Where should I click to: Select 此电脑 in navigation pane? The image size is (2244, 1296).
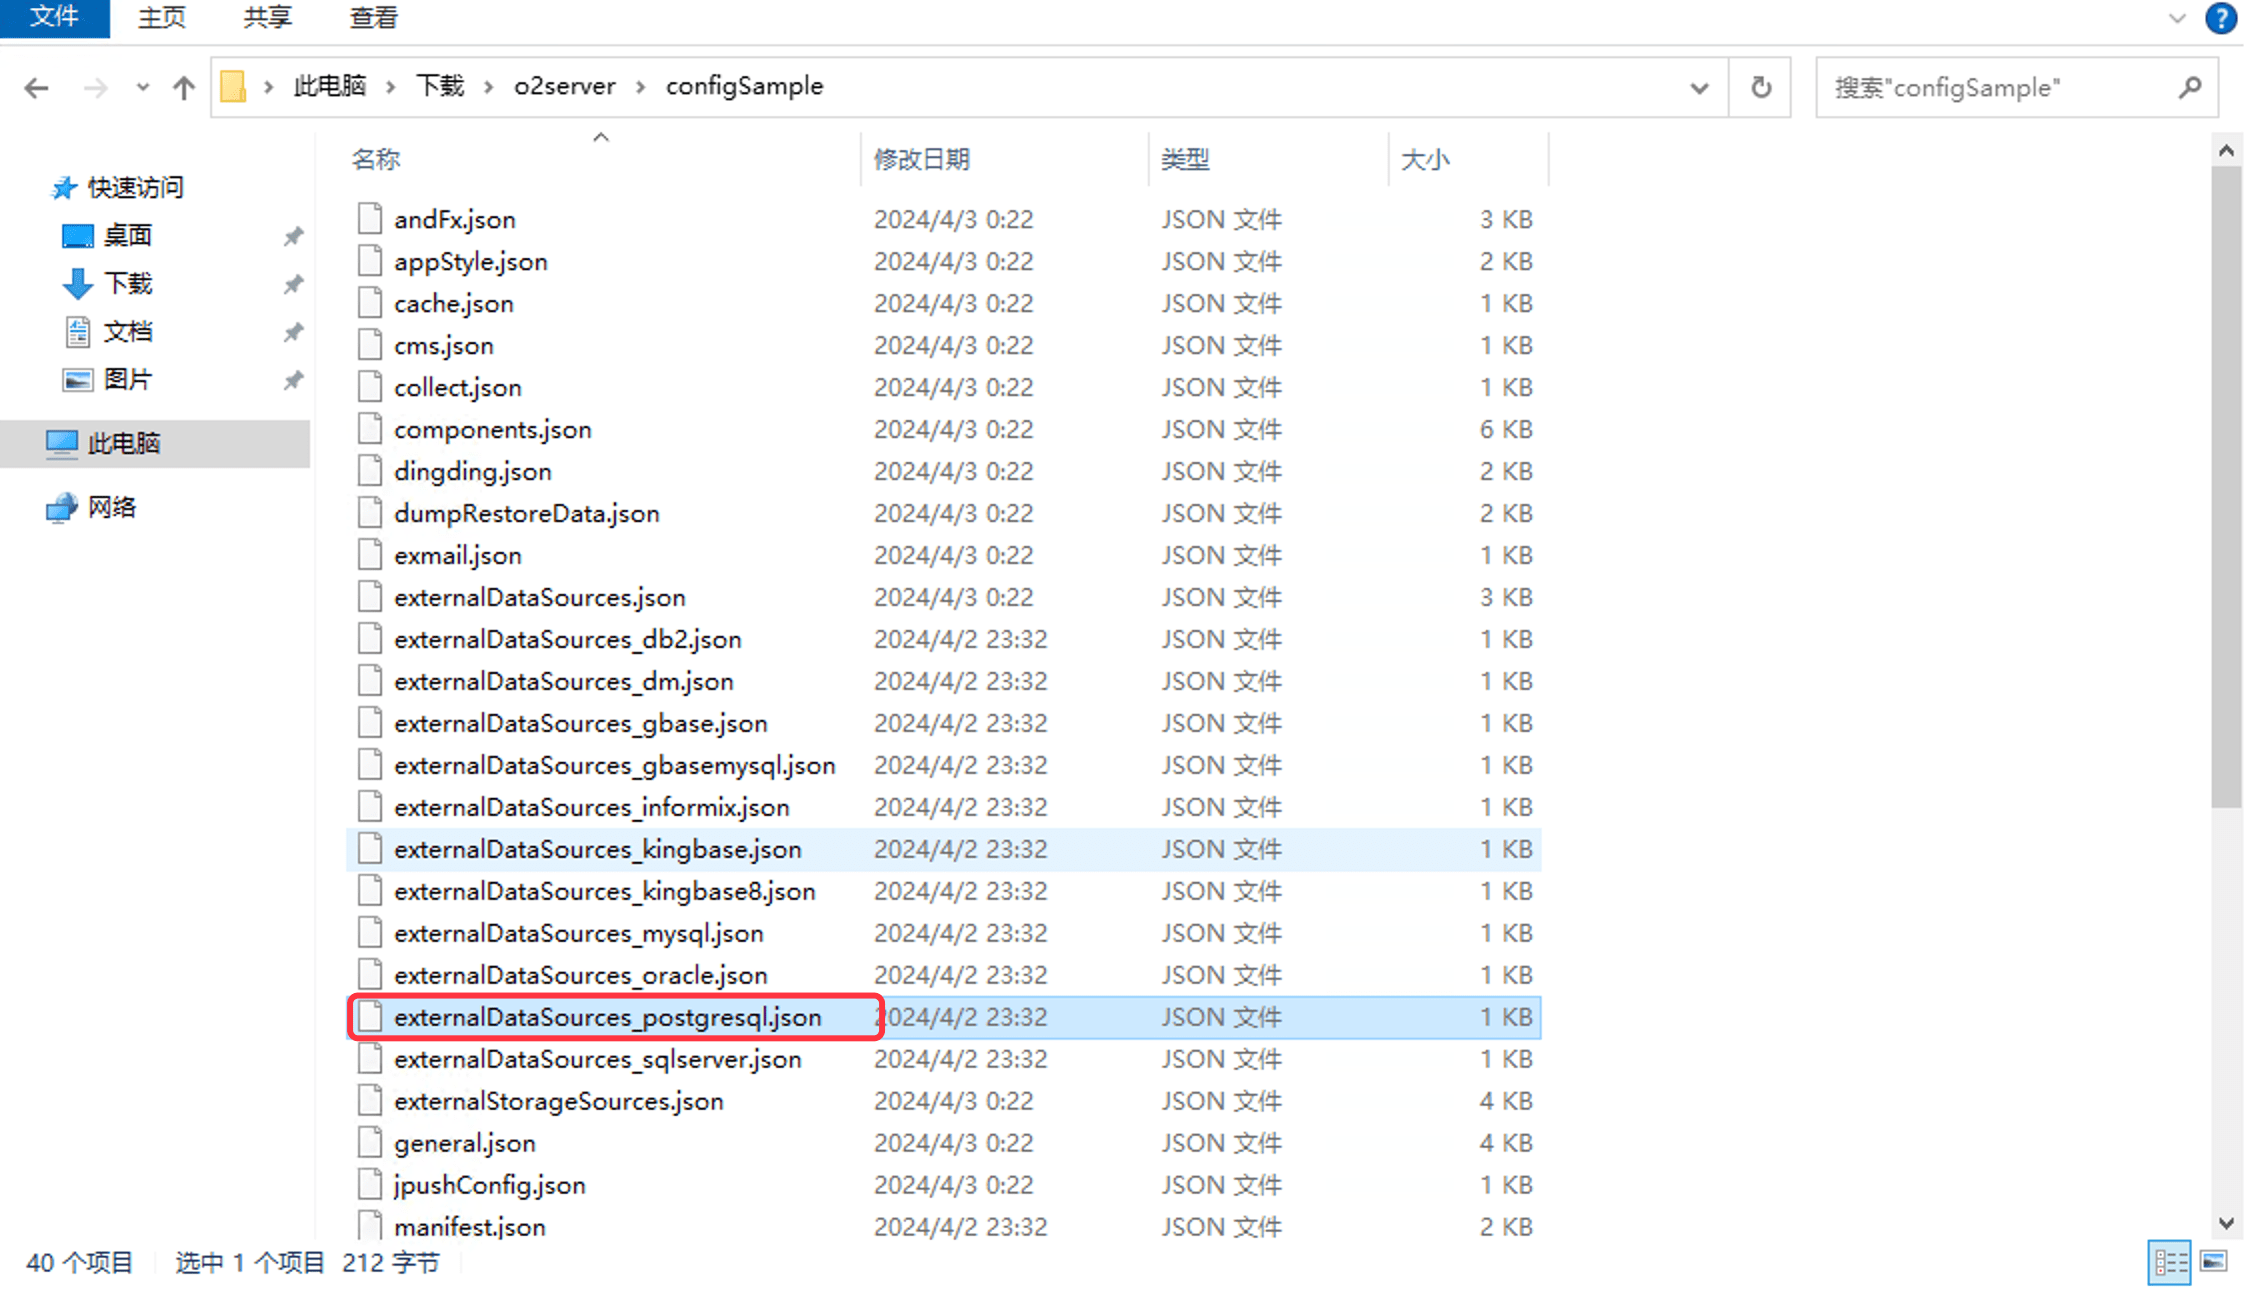(123, 443)
